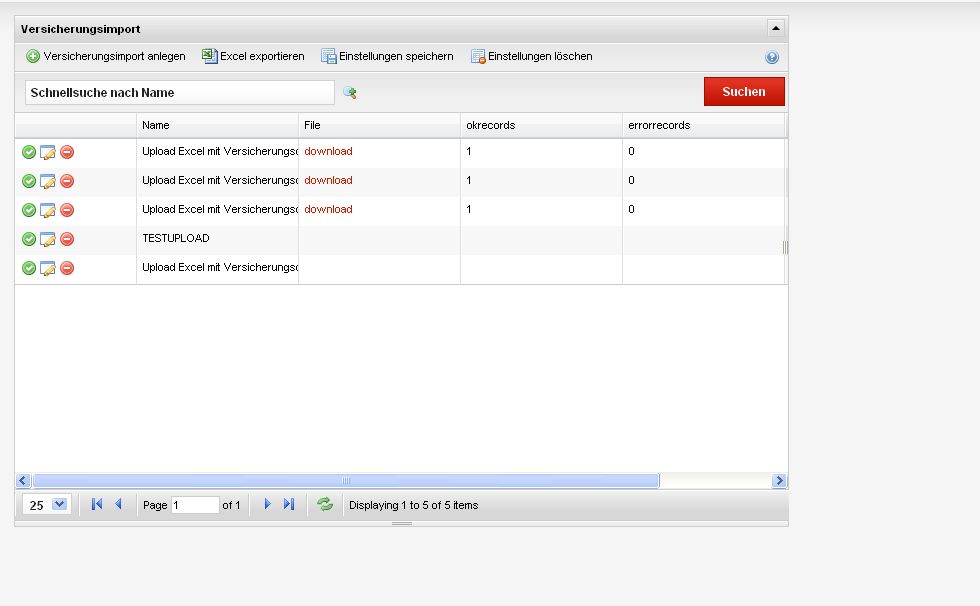Screen dimensions: 980x606
Task: Open the help icon in toolbar
Action: (x=771, y=57)
